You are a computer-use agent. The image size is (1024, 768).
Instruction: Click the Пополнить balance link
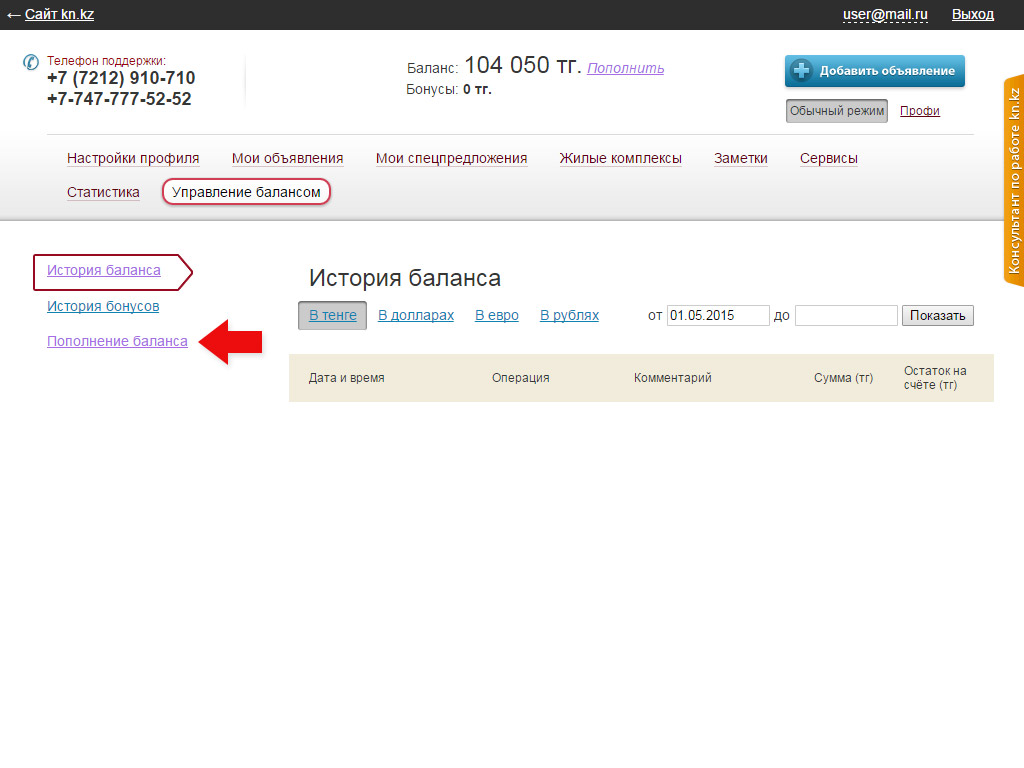click(x=625, y=68)
